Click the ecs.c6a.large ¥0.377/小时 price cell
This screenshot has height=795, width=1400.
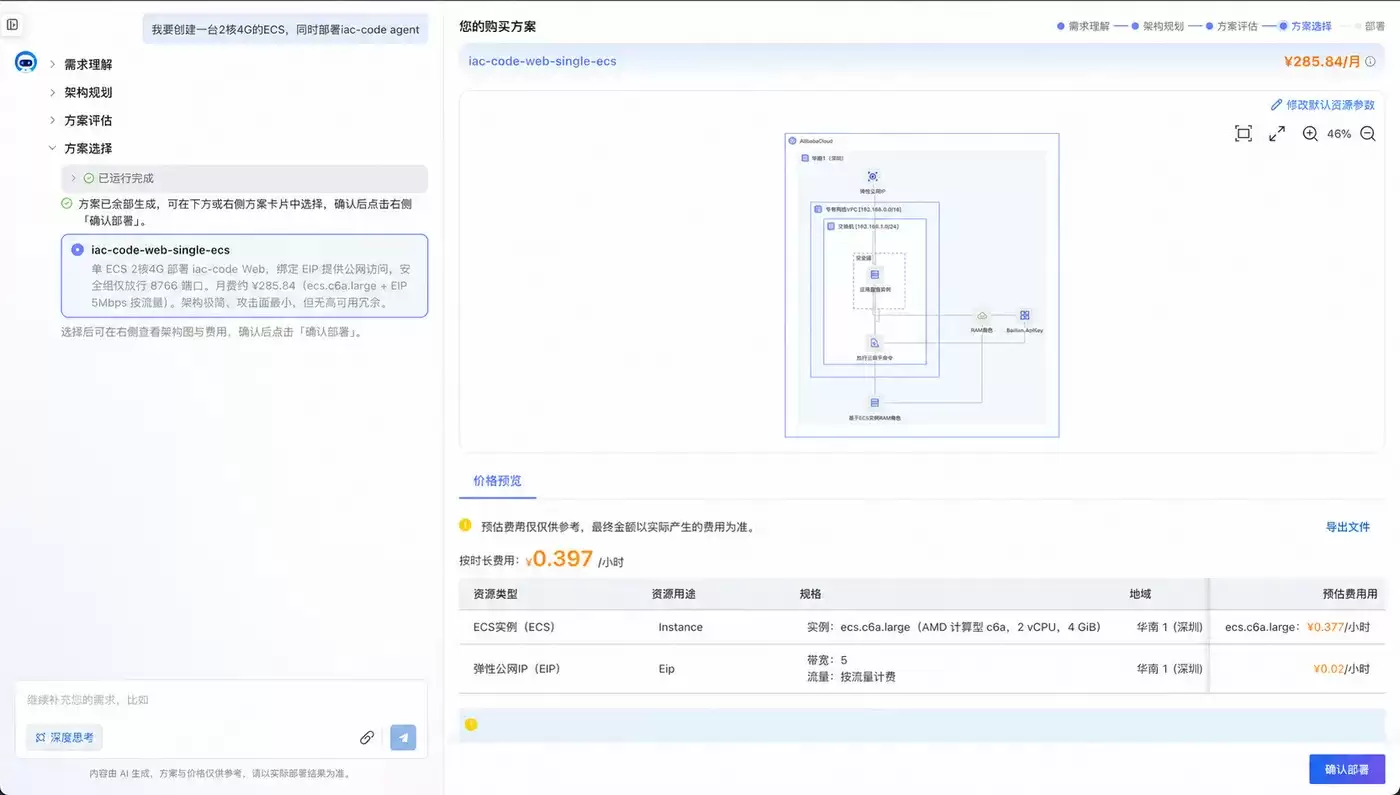(1297, 627)
